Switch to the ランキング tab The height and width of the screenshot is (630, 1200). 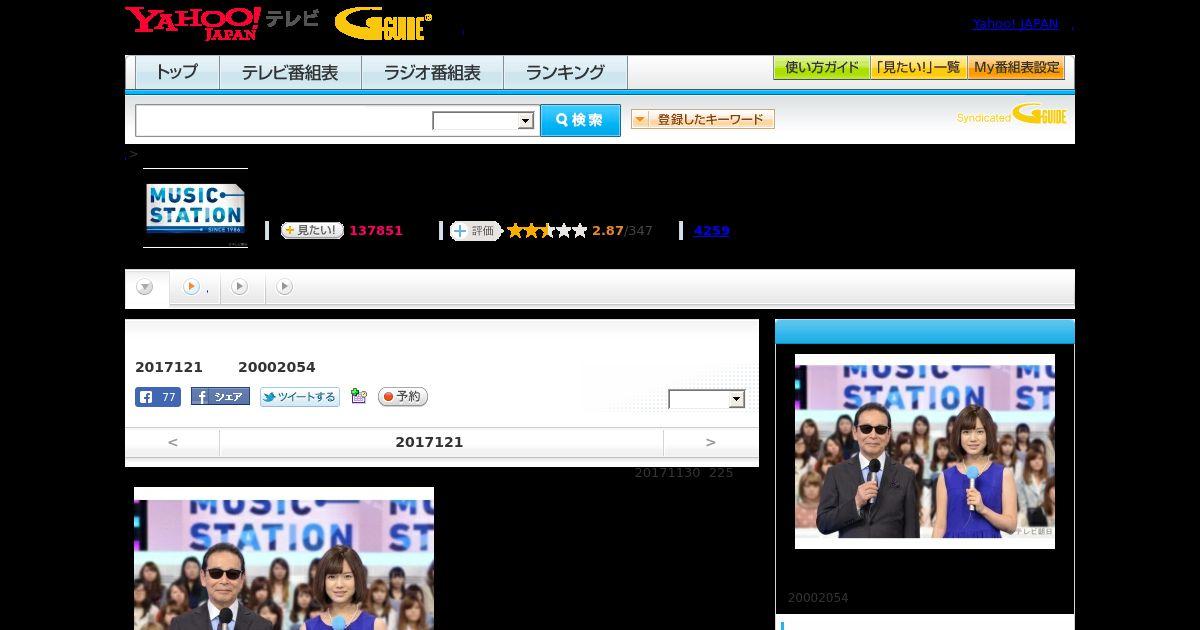coord(565,72)
